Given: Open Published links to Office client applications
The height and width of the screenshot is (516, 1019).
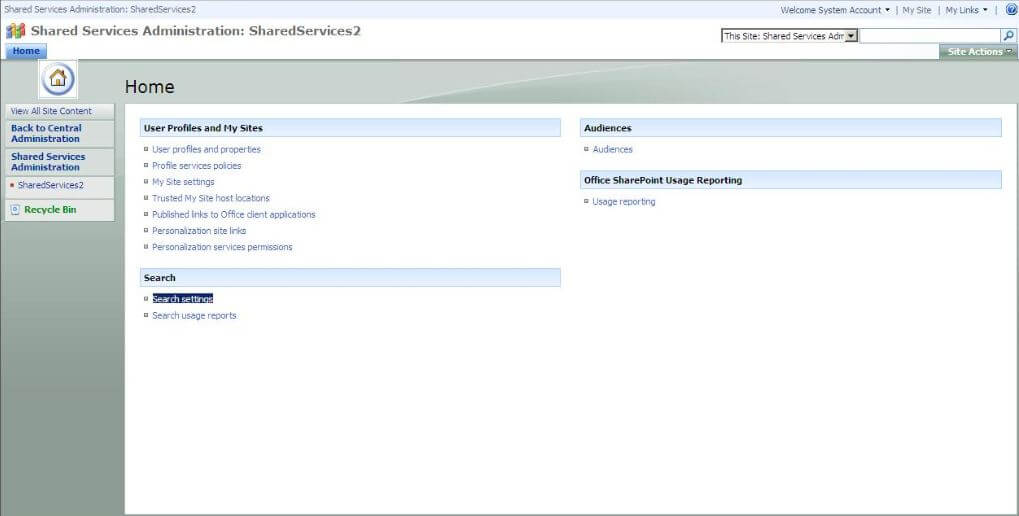Looking at the screenshot, I should [x=233, y=214].
